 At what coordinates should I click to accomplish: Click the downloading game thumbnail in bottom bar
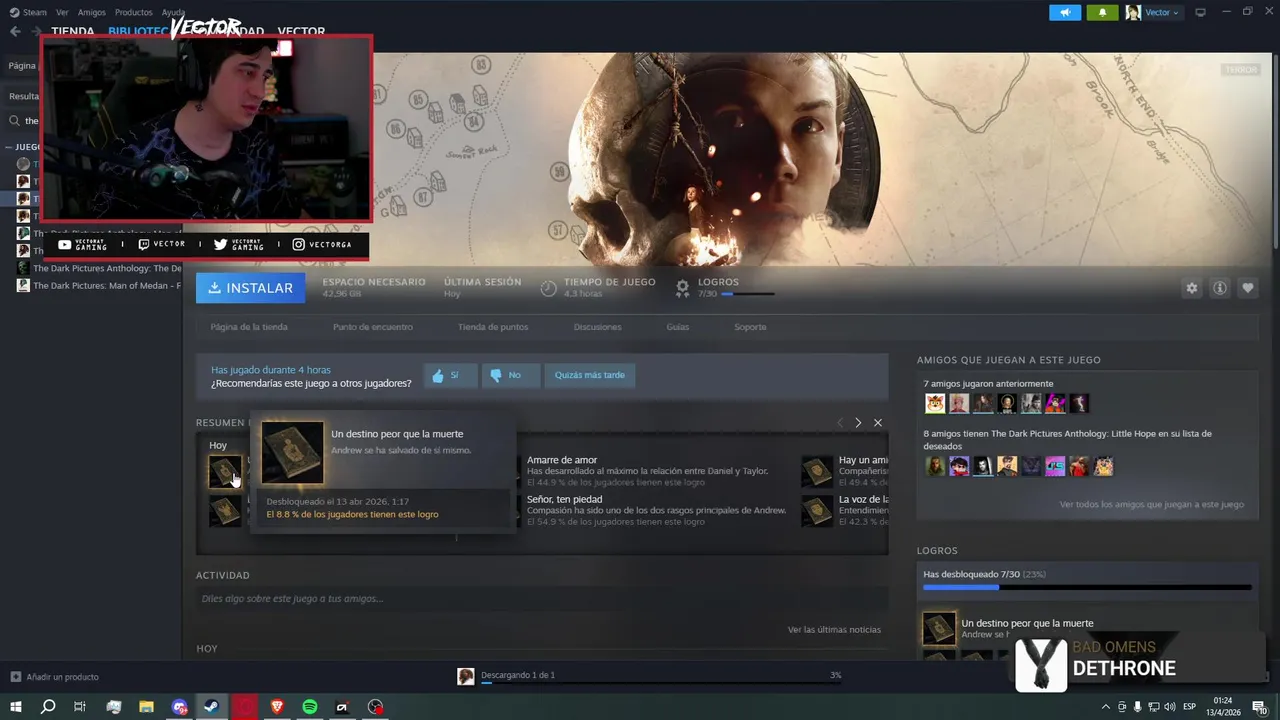coord(466,677)
